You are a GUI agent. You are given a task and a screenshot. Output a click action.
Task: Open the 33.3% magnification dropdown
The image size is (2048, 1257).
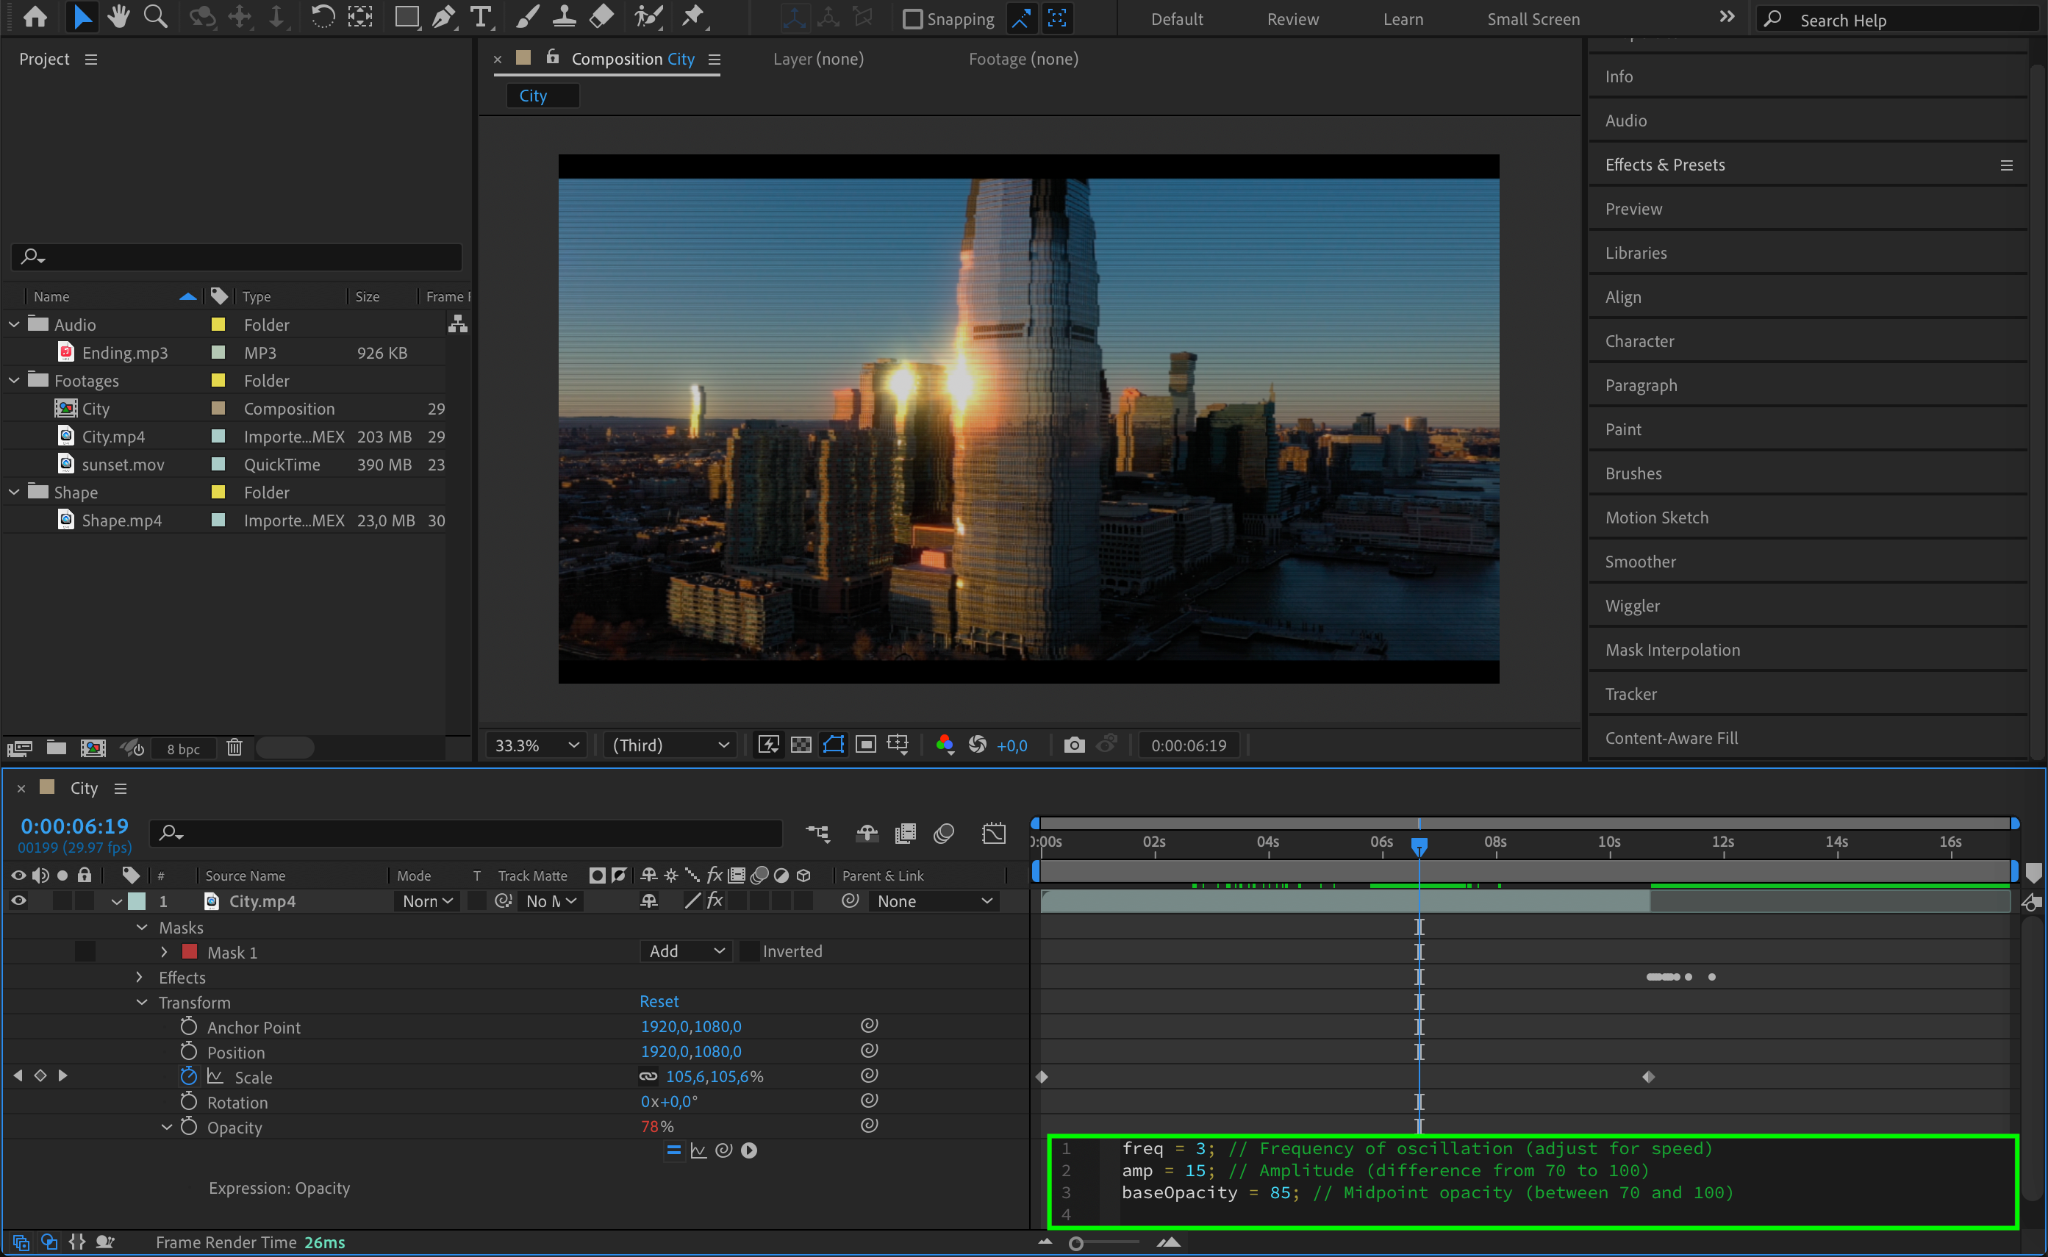point(537,745)
